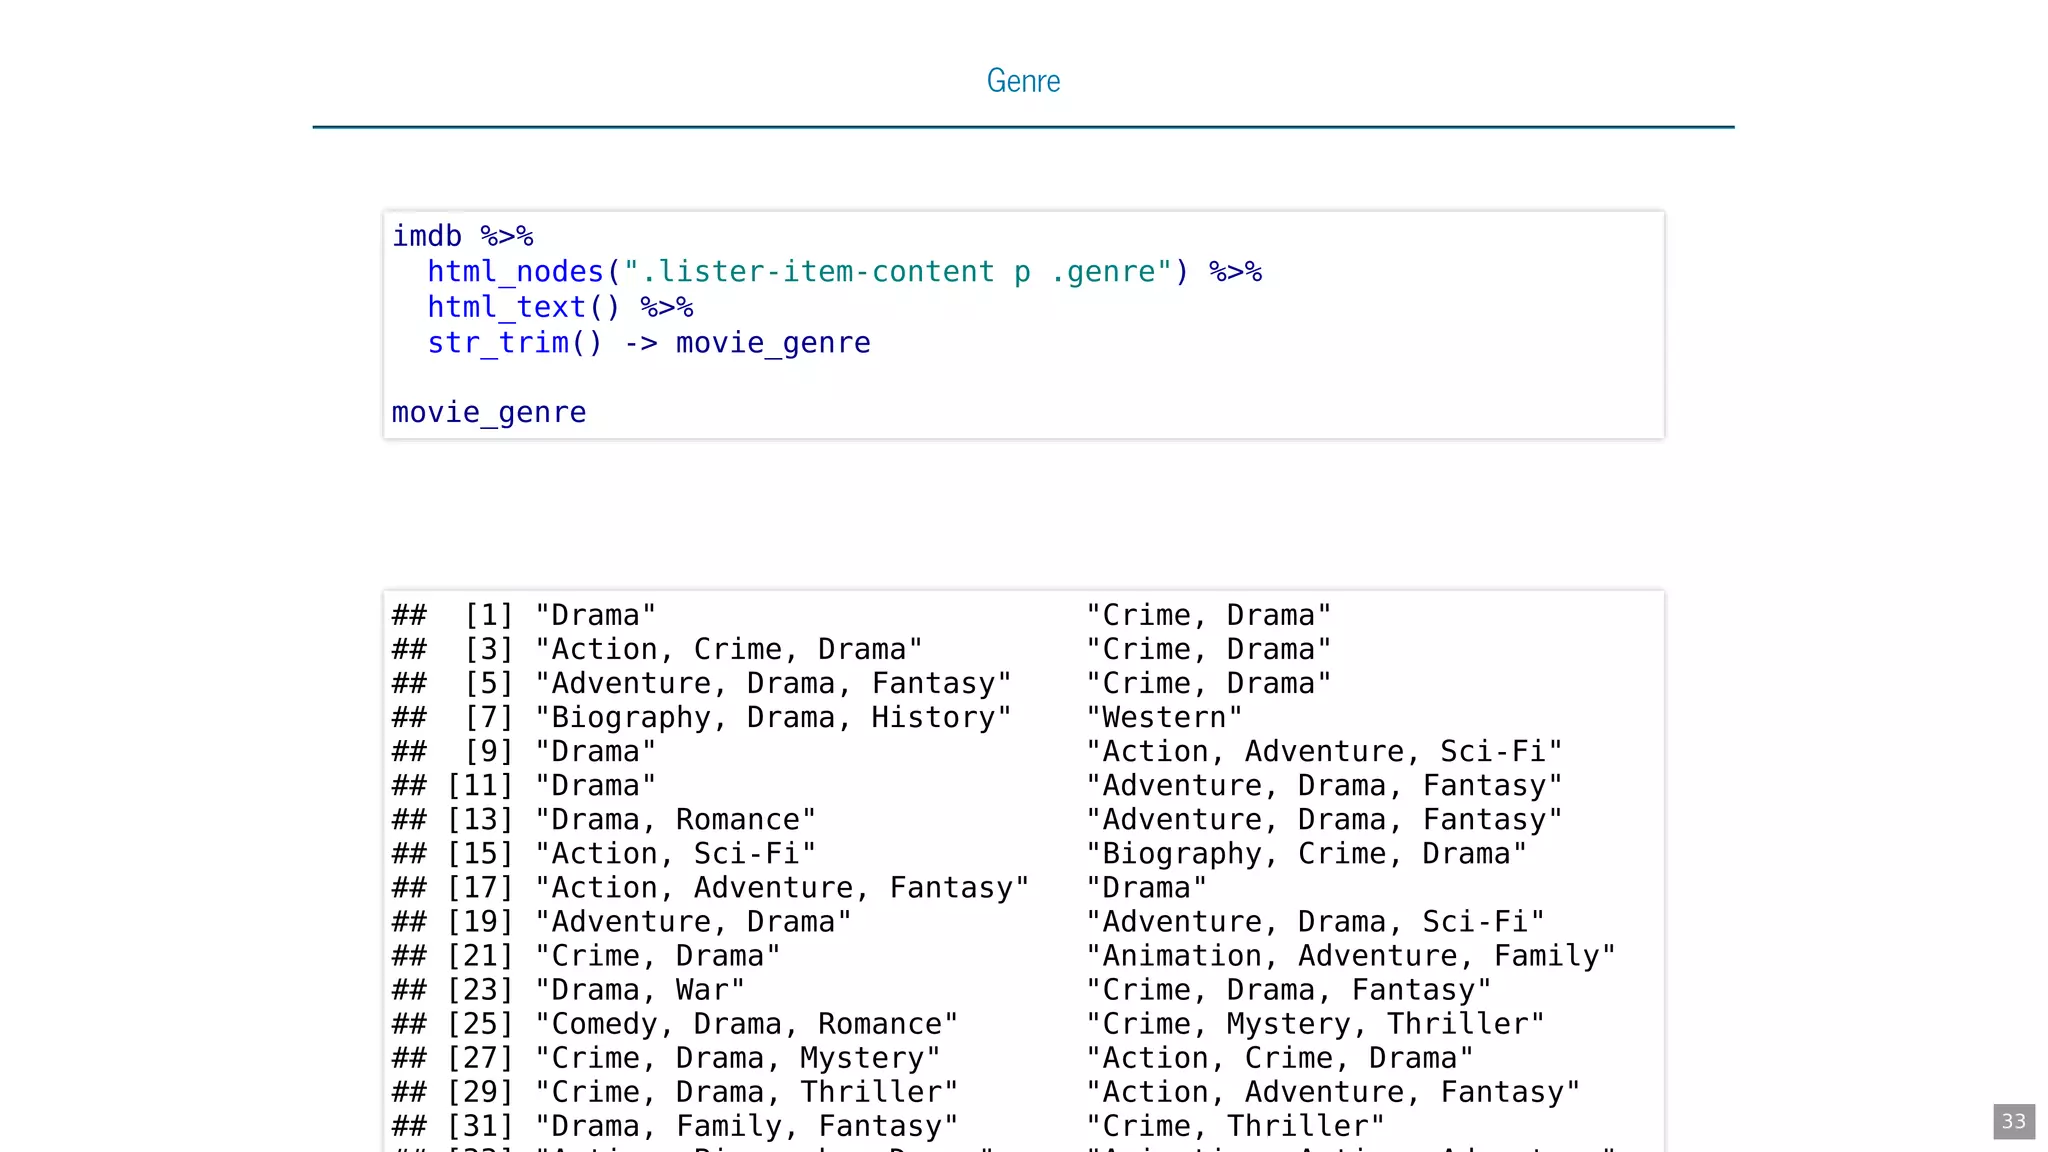The image size is (2048, 1152).
Task: Click the 'html_text() %>%' line
Action: [x=560, y=307]
